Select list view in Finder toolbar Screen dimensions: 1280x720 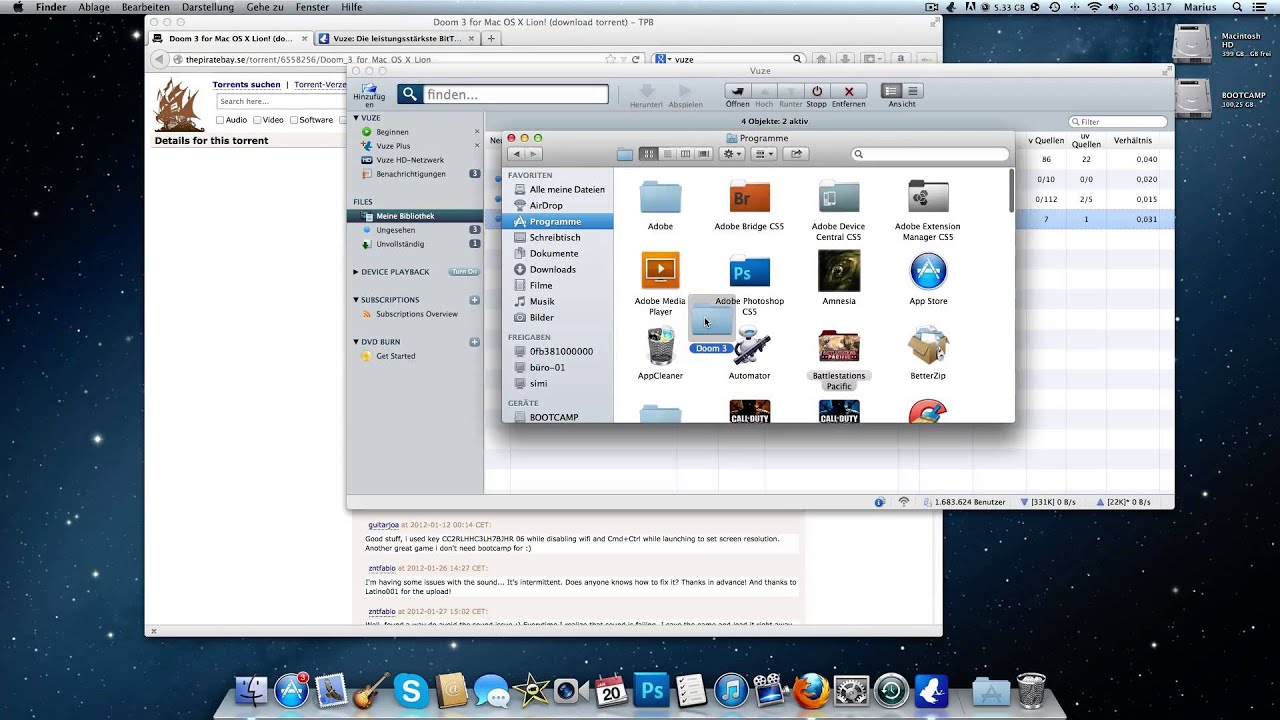point(666,154)
